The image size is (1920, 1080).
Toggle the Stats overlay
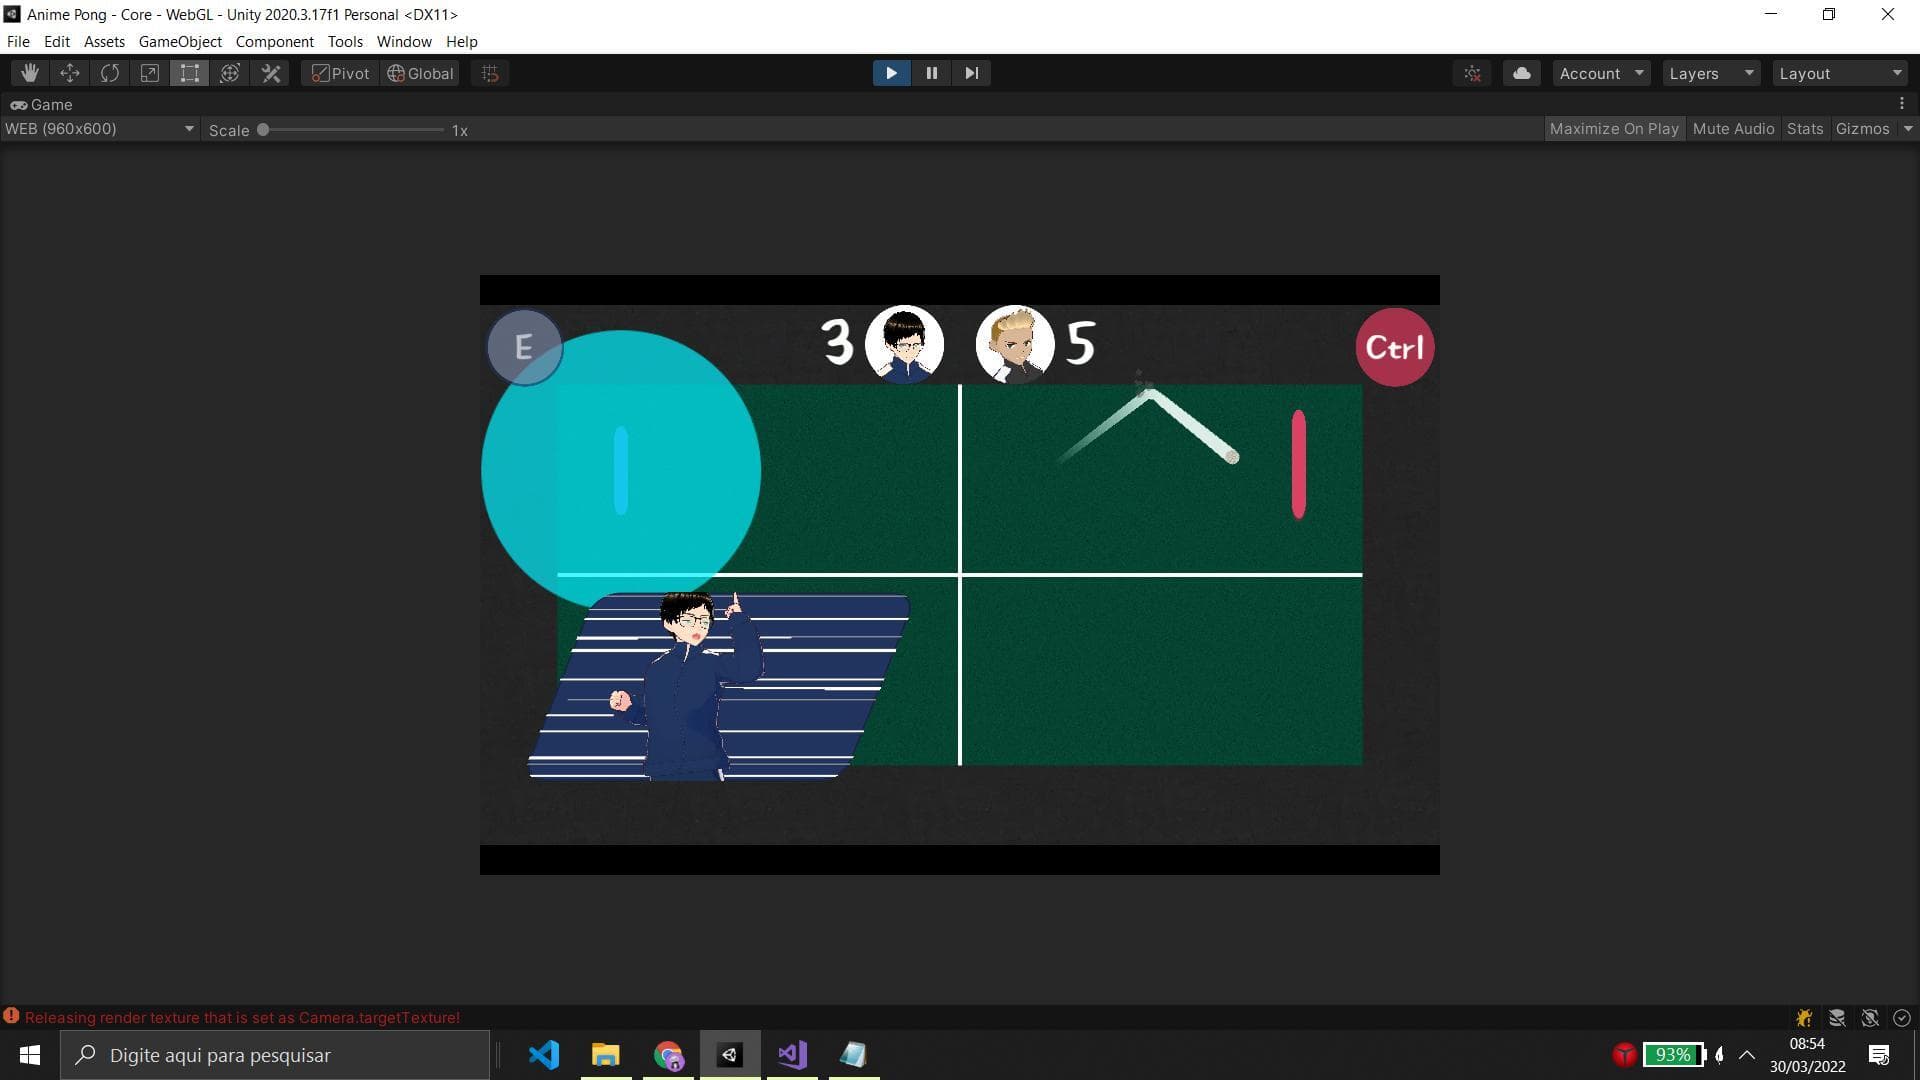(x=1804, y=129)
